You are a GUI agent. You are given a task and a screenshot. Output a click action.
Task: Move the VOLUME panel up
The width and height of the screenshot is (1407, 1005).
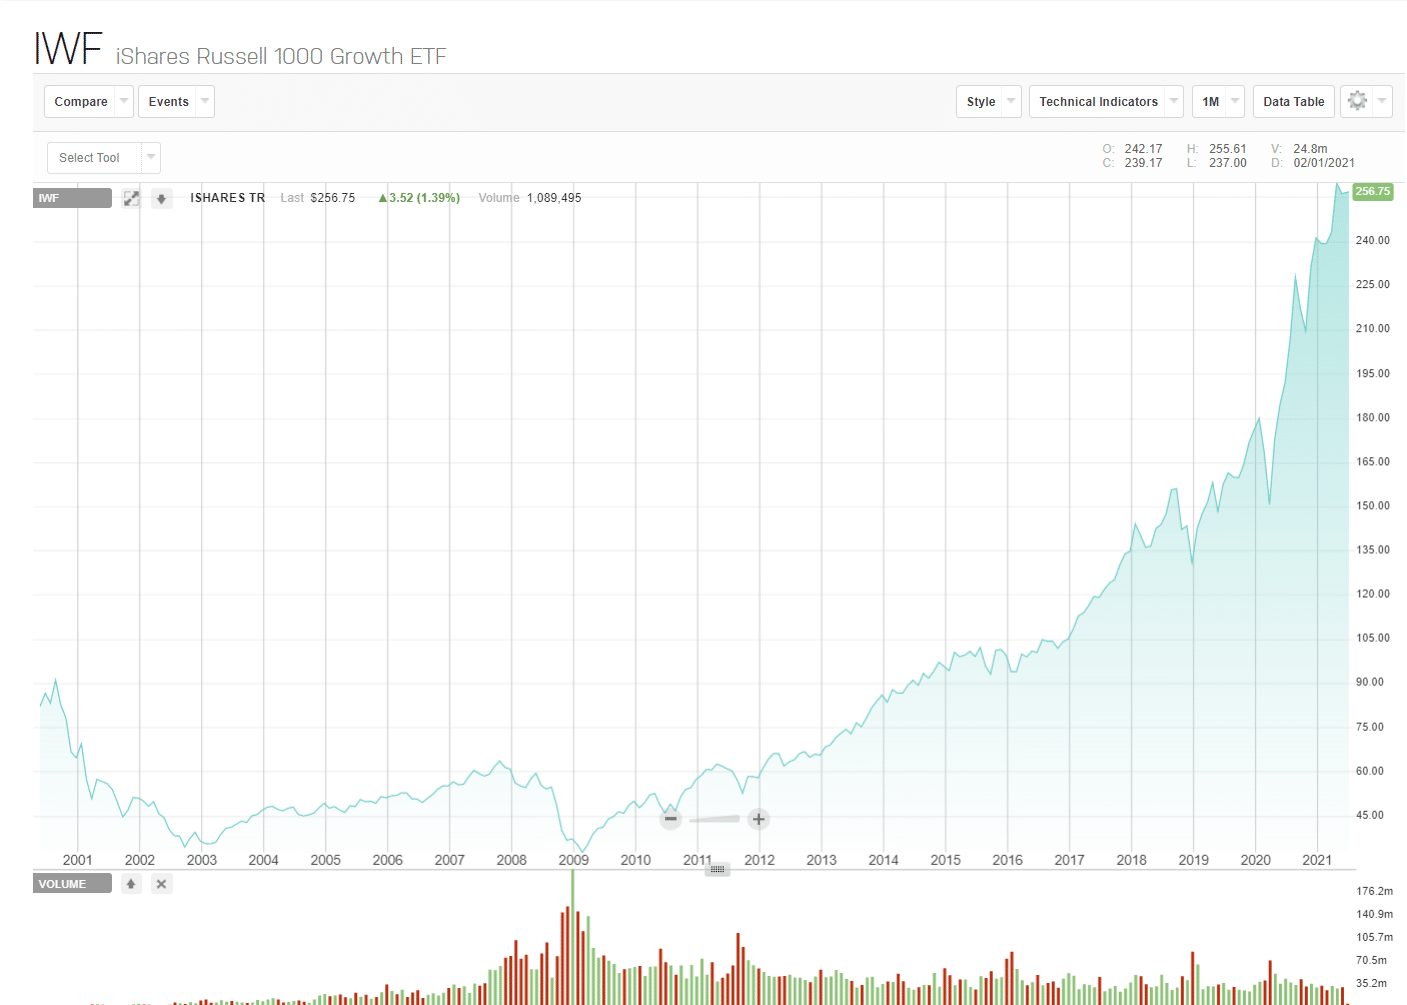131,884
